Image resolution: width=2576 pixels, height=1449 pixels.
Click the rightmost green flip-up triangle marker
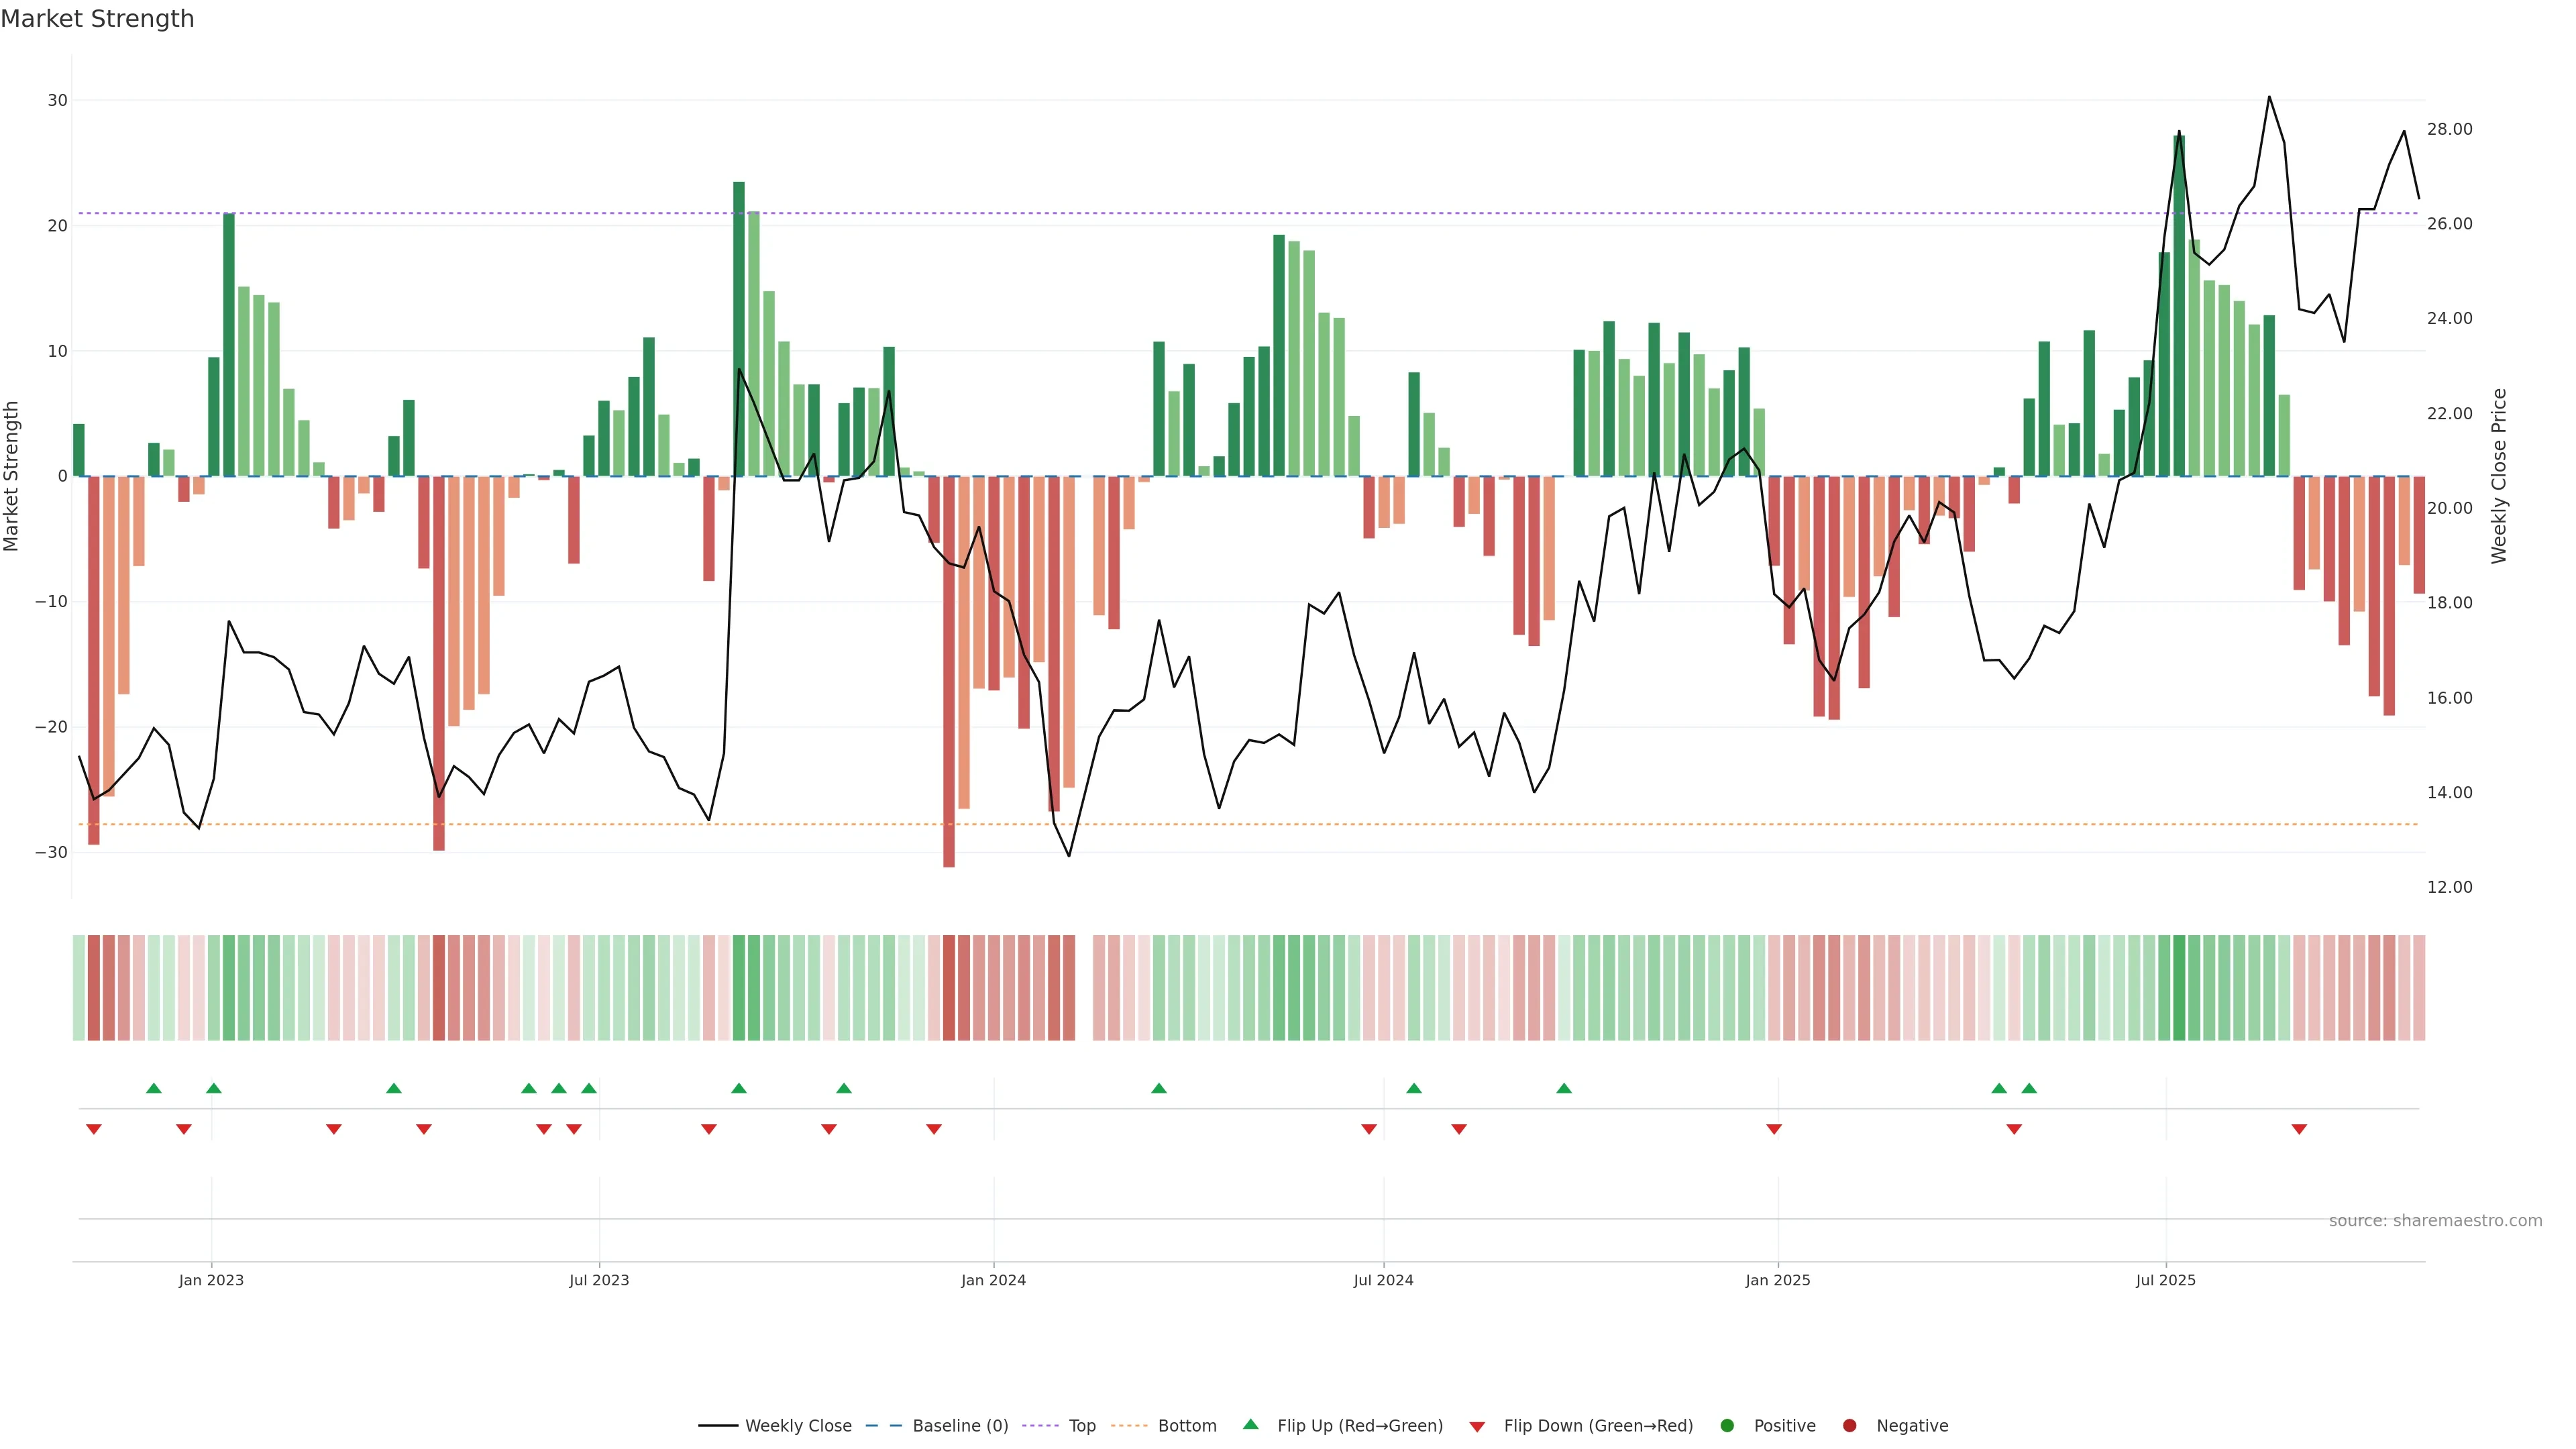point(2029,1088)
